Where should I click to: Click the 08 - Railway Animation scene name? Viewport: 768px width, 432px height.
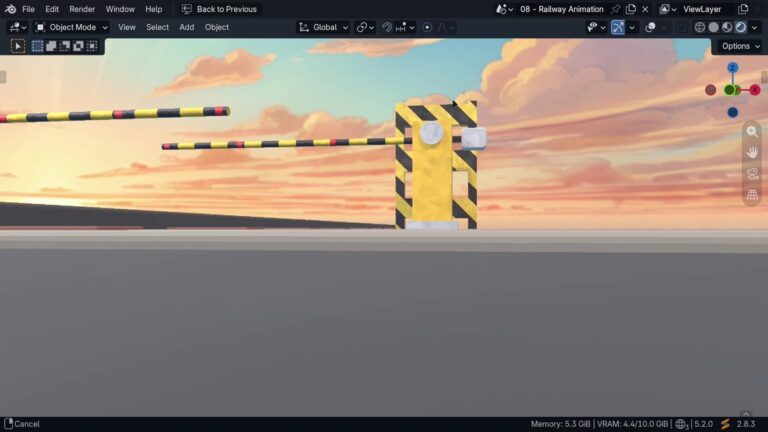pos(561,9)
